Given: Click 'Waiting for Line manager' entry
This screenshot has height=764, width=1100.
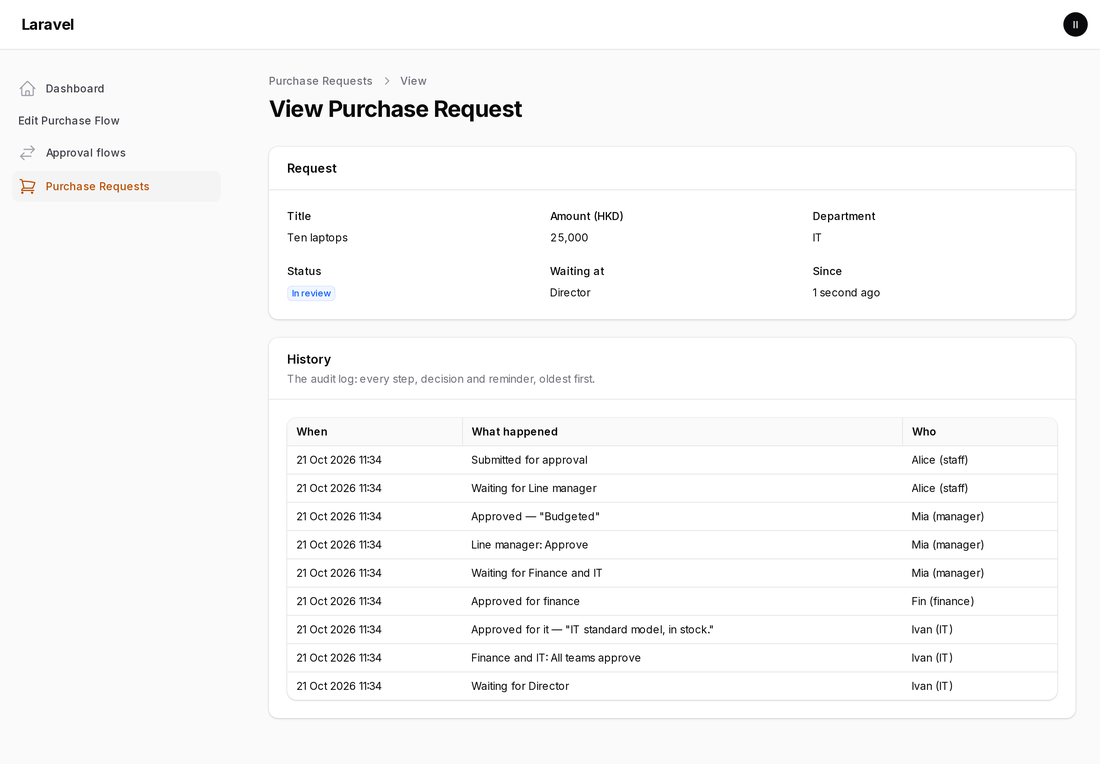Looking at the screenshot, I should click(534, 488).
